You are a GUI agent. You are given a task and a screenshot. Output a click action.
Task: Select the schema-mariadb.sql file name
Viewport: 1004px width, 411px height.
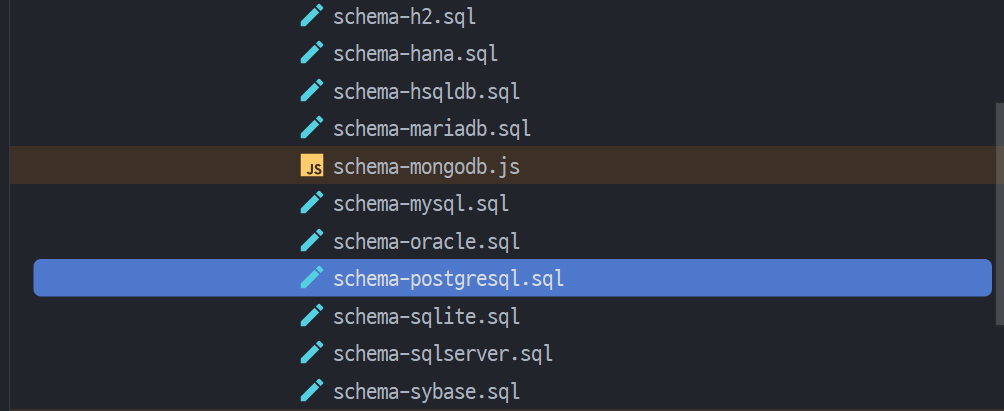point(431,128)
